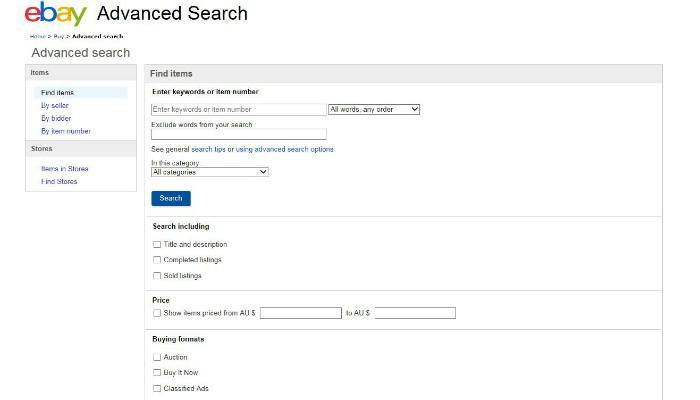Viewport: 700px width, 400px height.
Task: Open the 'All words, any order' dropdown
Action: coord(374,109)
